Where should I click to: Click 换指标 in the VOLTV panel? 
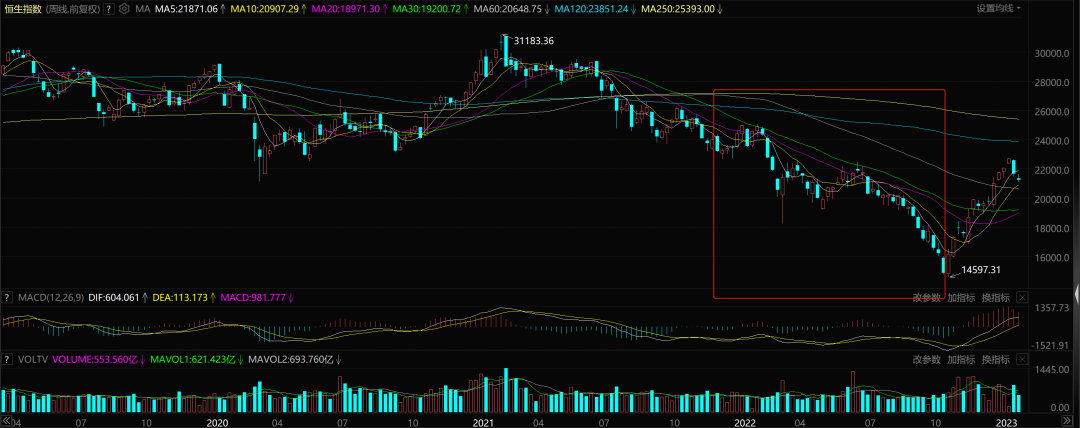996,359
